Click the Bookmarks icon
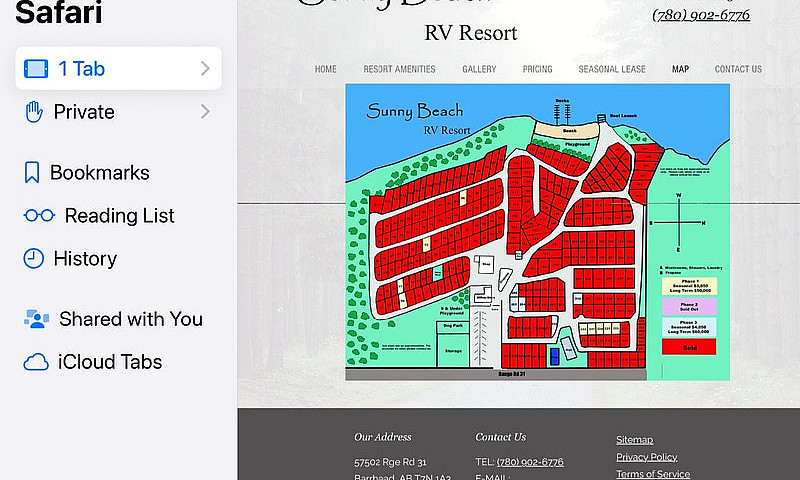The image size is (800, 480). point(32,172)
